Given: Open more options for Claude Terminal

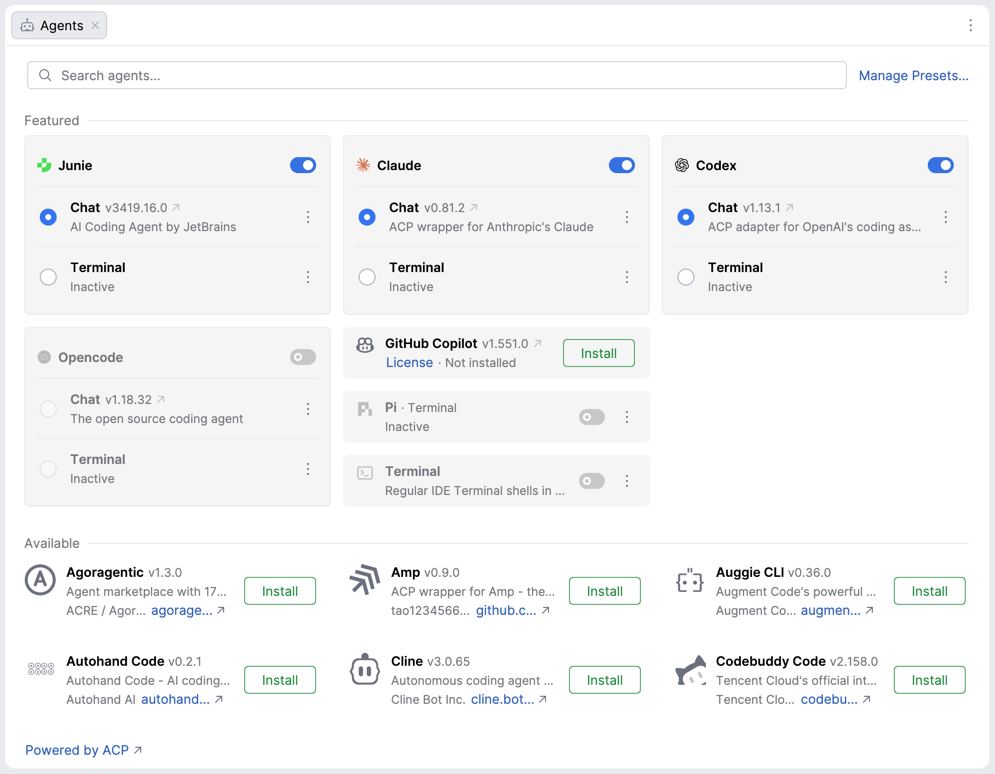Looking at the screenshot, I should click(627, 277).
